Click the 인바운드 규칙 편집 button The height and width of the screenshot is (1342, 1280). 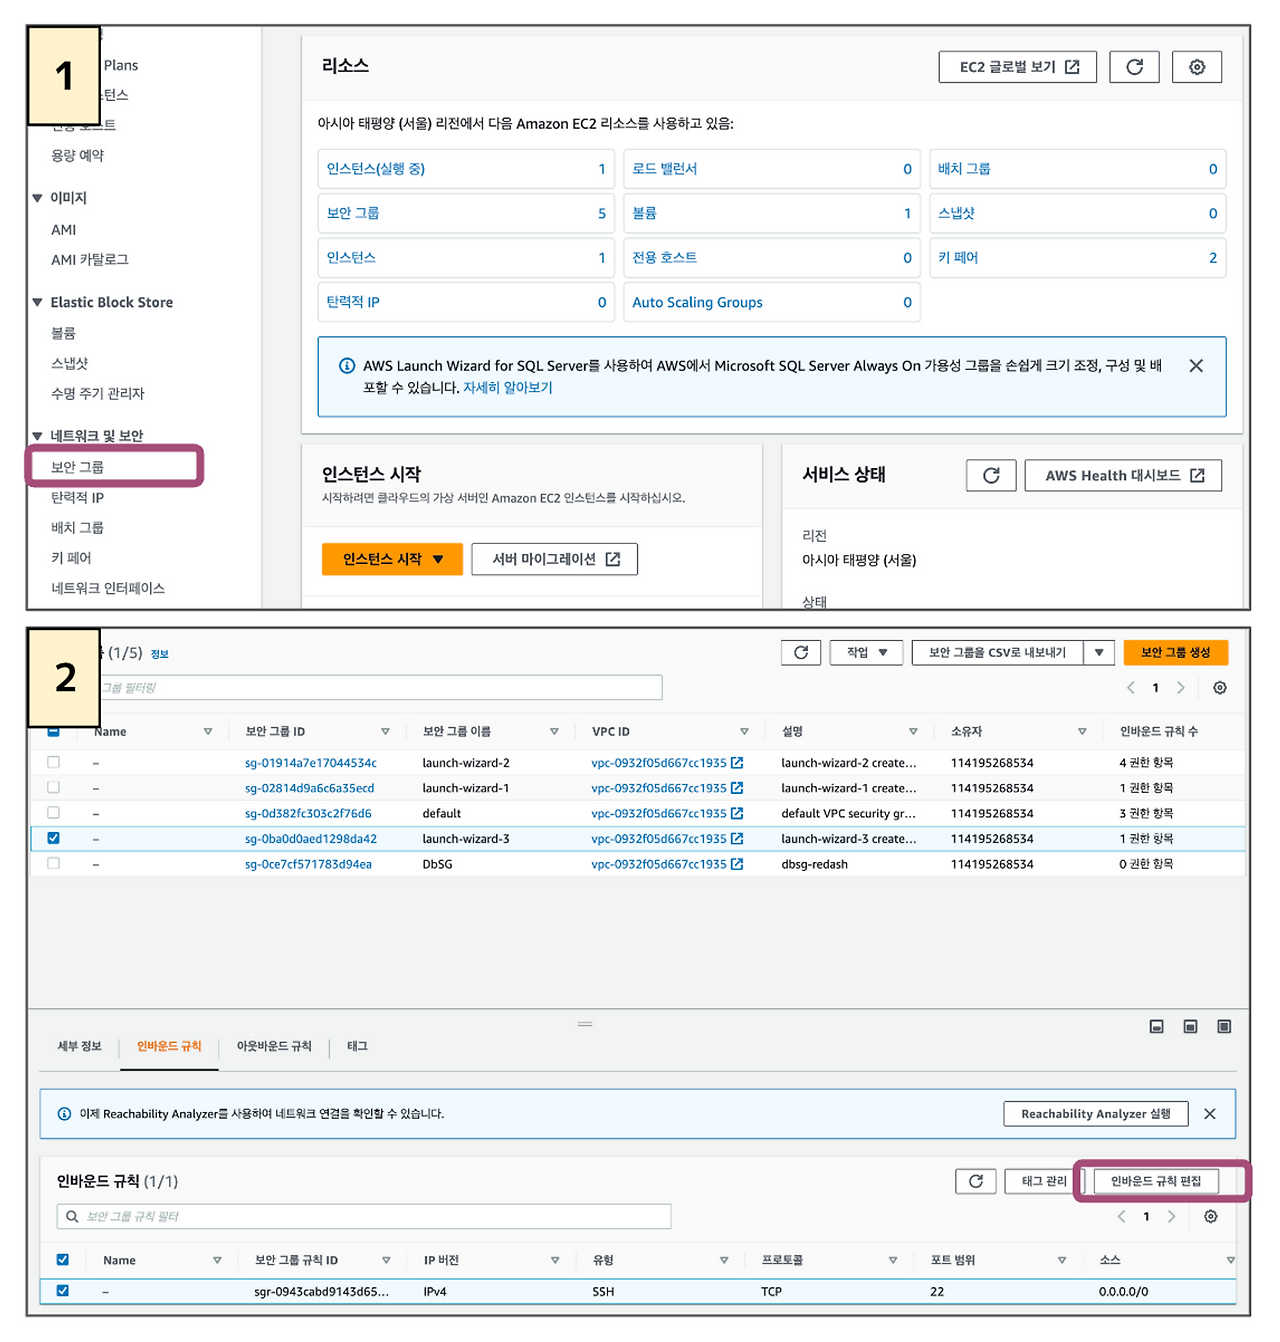[x=1156, y=1181]
